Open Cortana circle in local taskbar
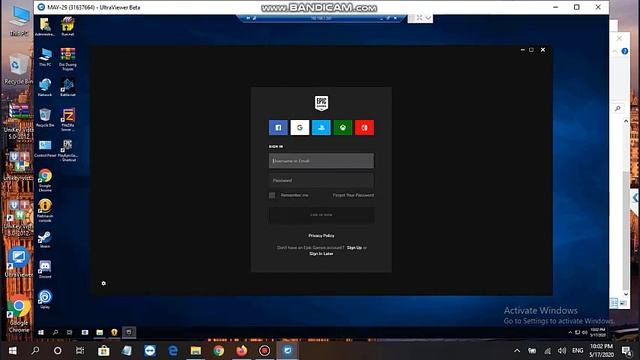 coord(58,351)
